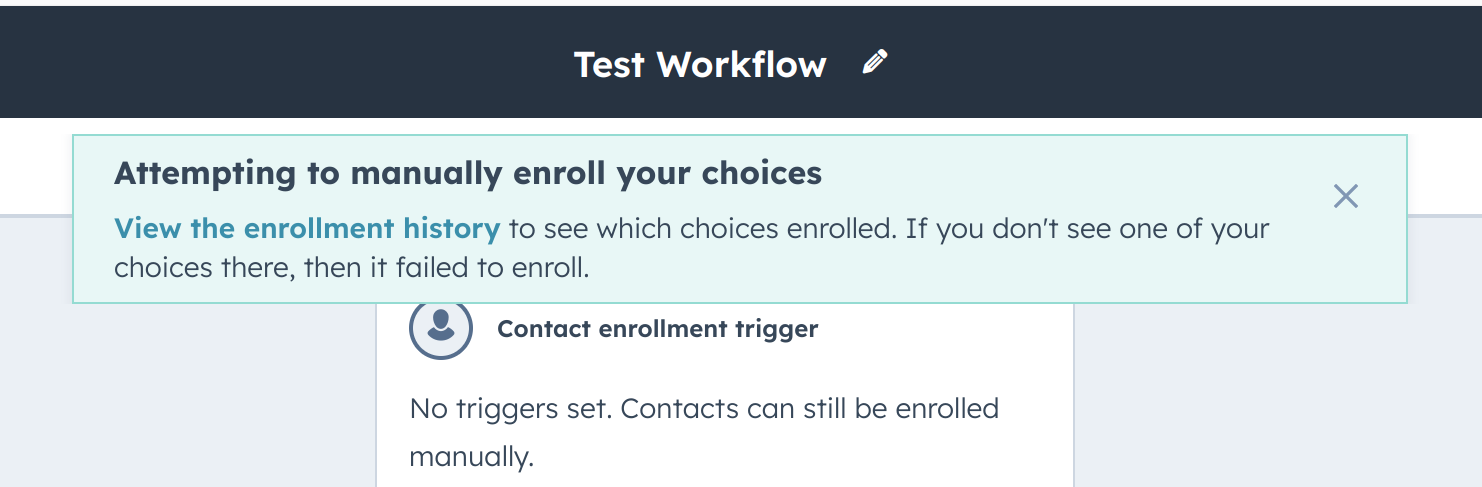Image resolution: width=1482 pixels, height=487 pixels.
Task: Open the View the enrollment history link
Action: [307, 228]
